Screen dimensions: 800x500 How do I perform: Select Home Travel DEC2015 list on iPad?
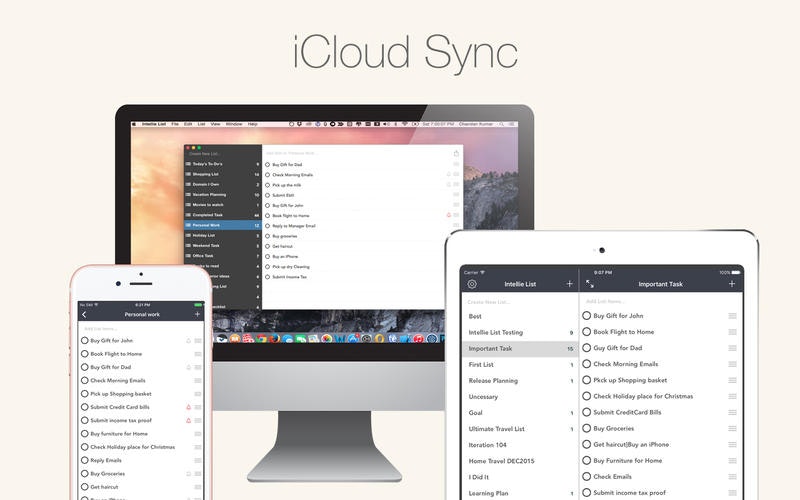520,461
